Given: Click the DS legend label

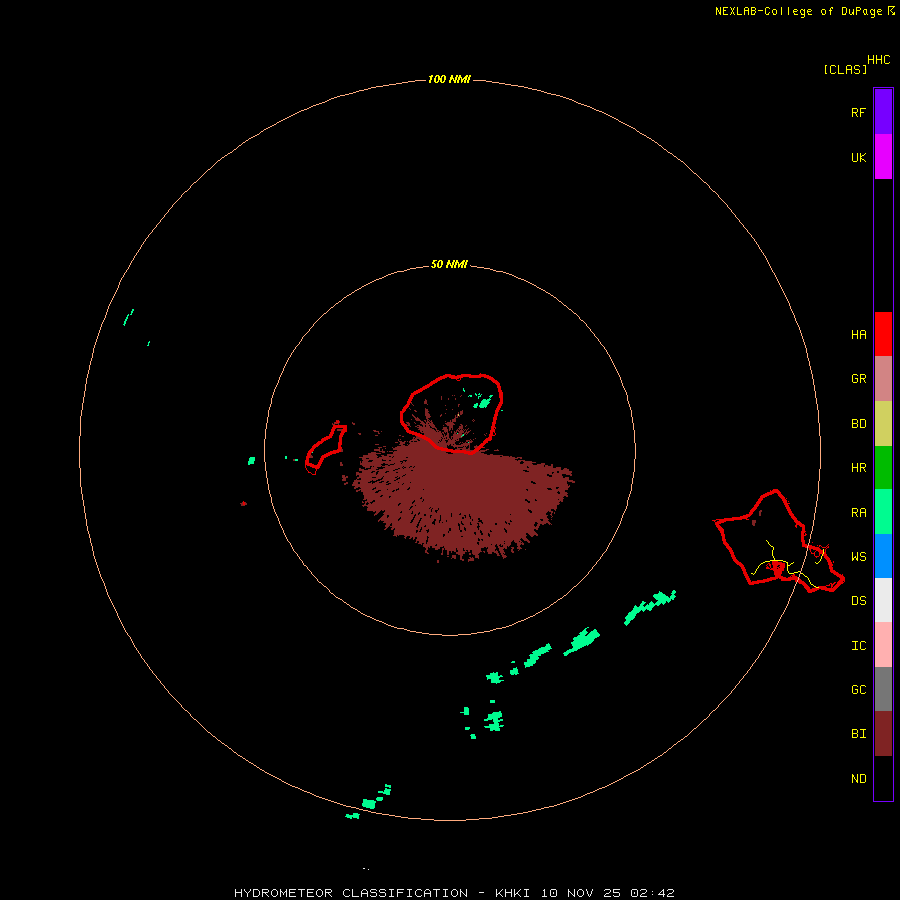Looking at the screenshot, I should 858,601.
